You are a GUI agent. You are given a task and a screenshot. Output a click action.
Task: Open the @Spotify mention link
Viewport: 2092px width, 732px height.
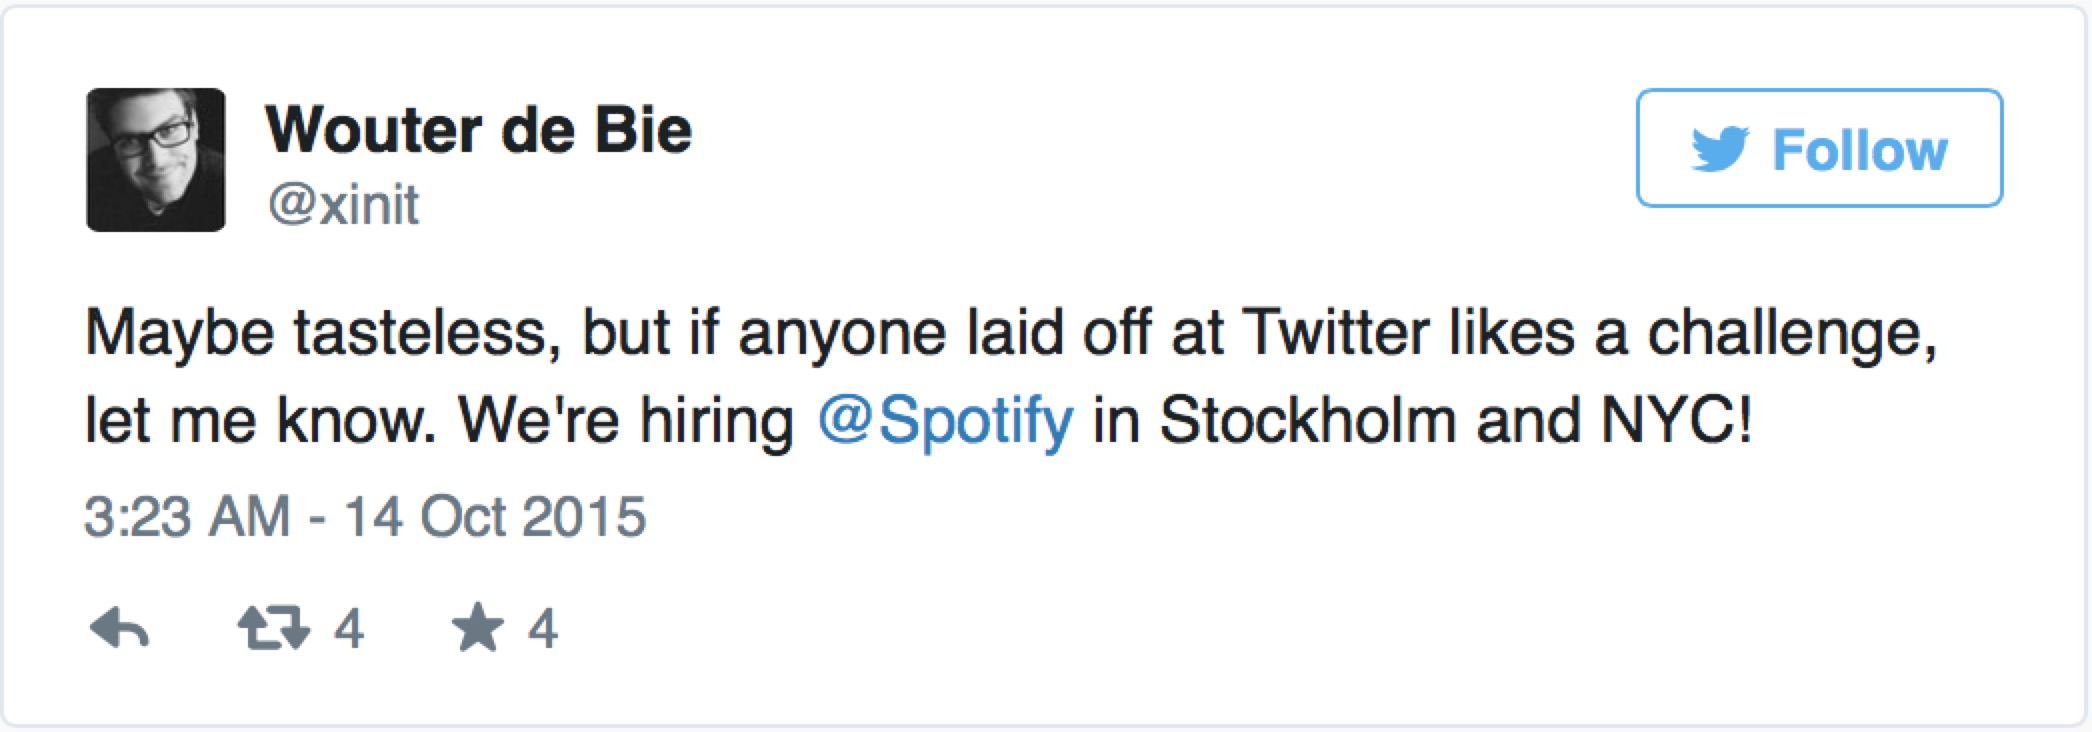click(x=945, y=420)
